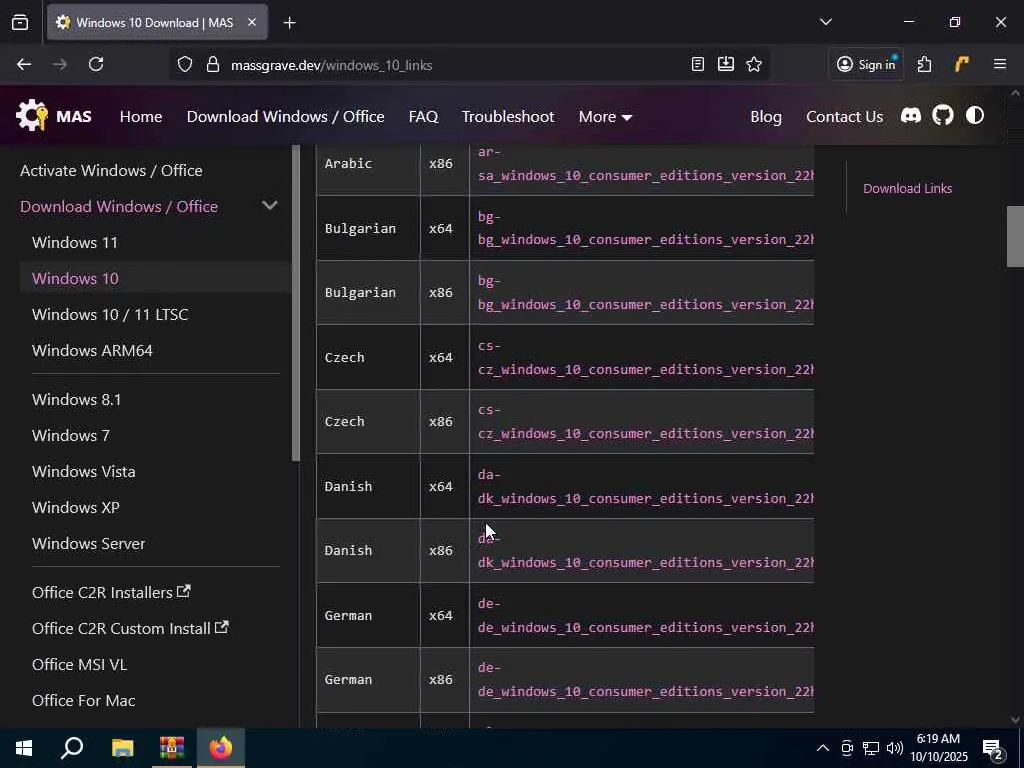Collapse Download Windows / Office sidebar chevron

coord(270,206)
